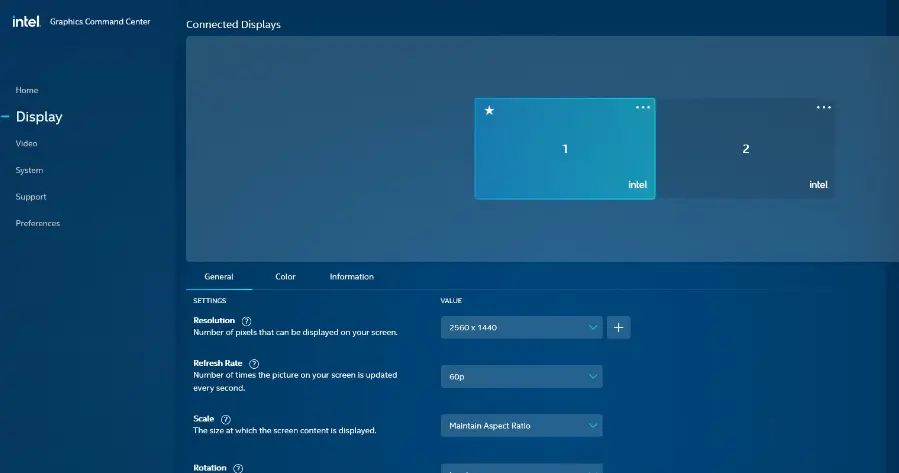Switch to the General tab
Image resolution: width=899 pixels, height=473 pixels.
[219, 276]
